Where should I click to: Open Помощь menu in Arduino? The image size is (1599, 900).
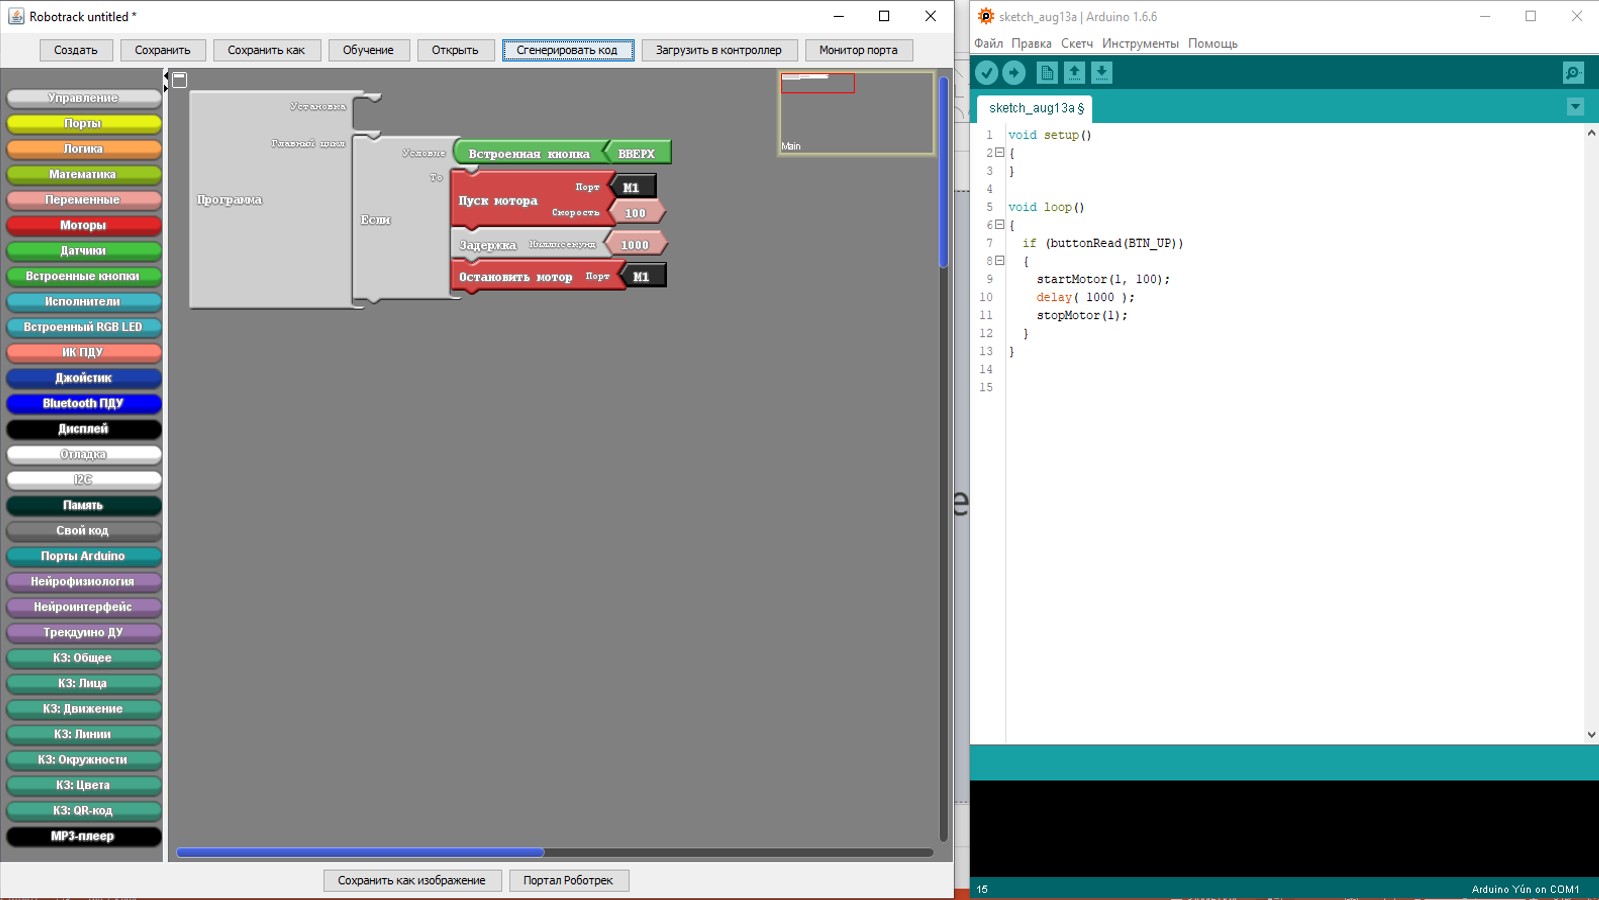(1212, 43)
